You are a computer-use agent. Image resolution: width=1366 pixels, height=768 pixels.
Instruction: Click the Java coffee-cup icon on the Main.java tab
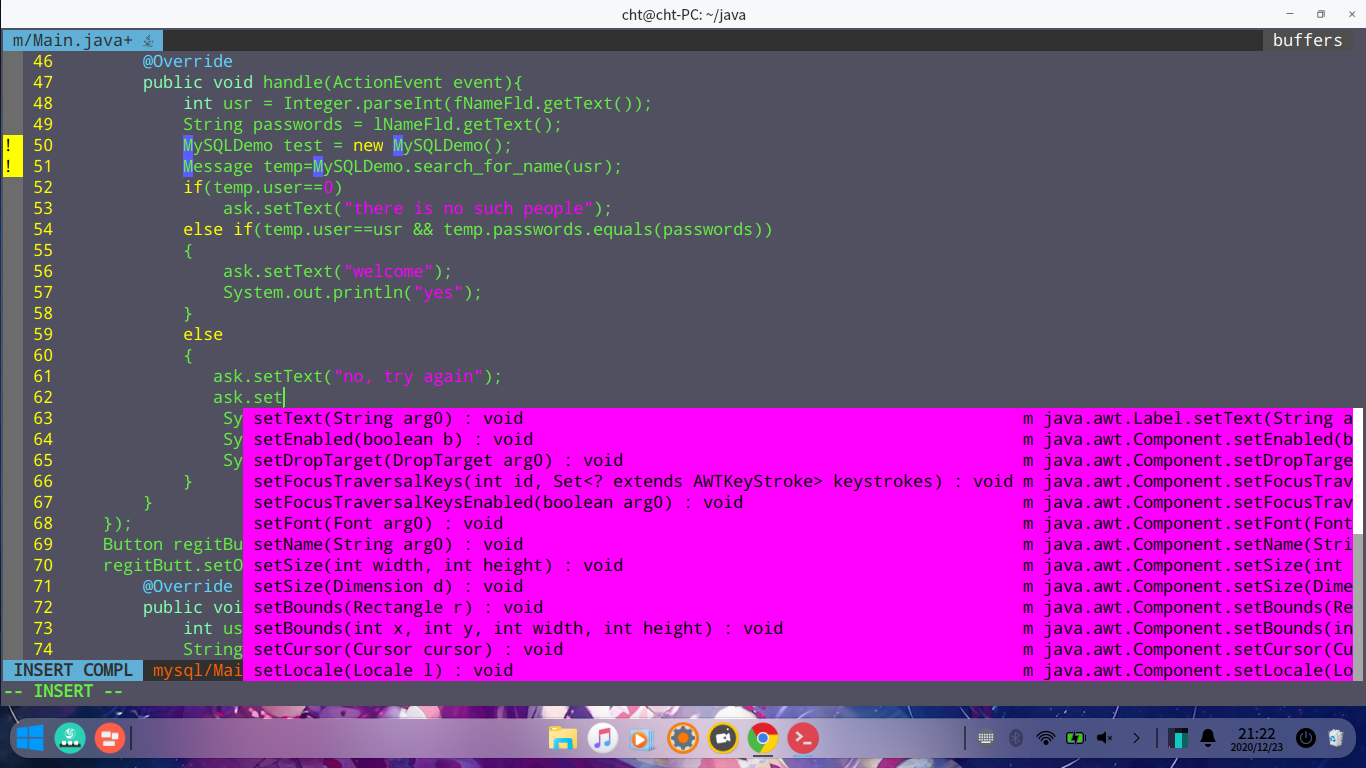click(150, 40)
